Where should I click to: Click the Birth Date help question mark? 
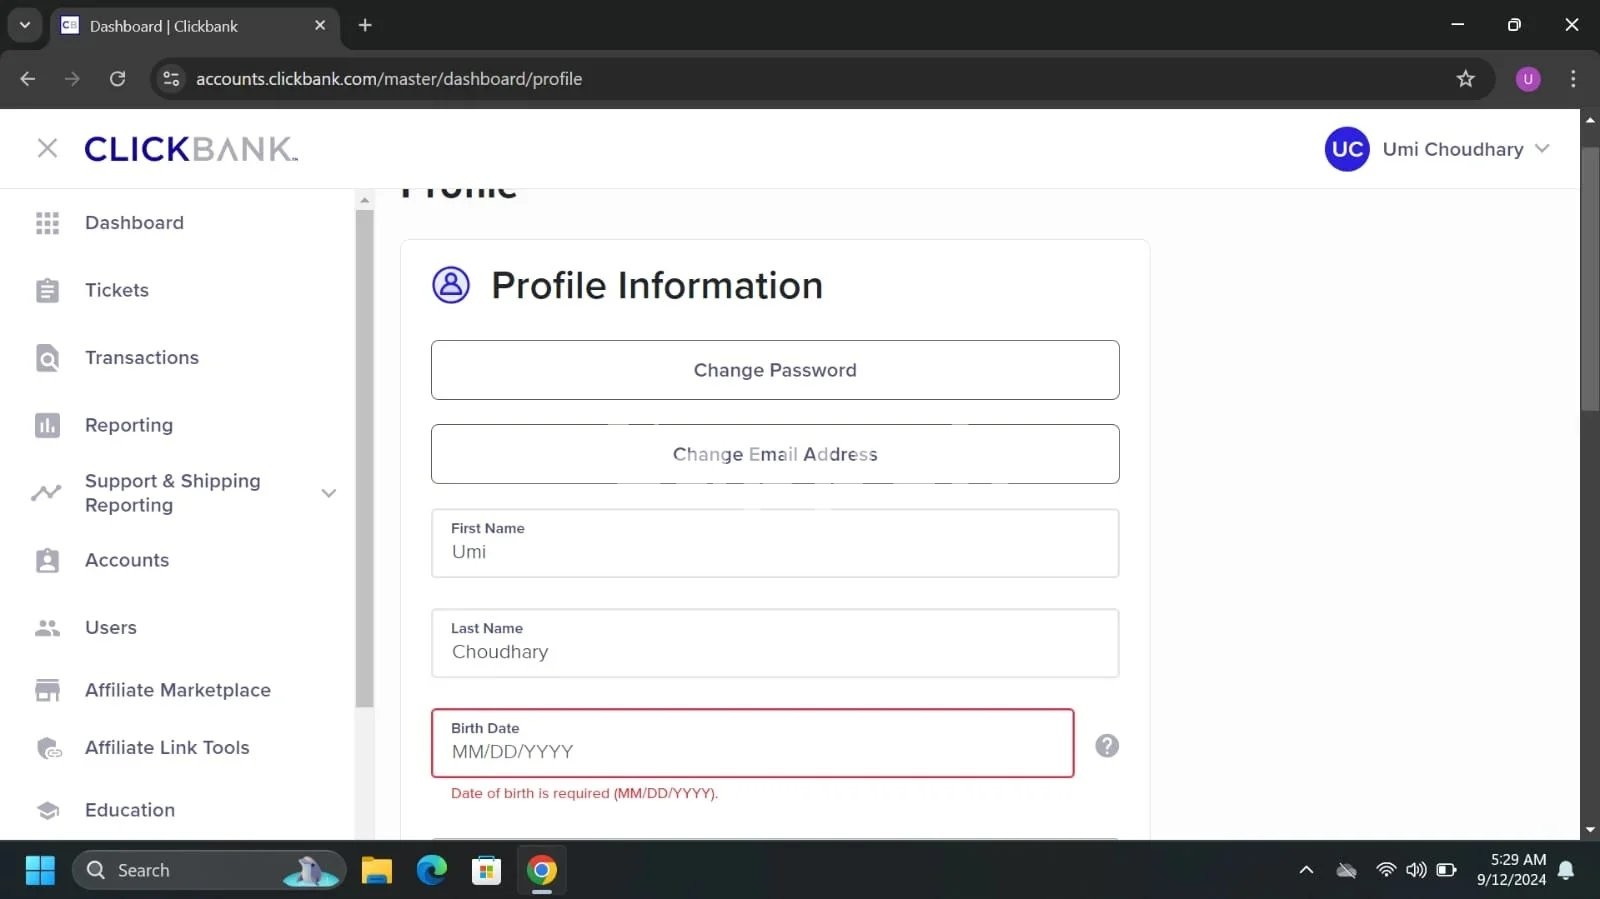click(x=1106, y=746)
